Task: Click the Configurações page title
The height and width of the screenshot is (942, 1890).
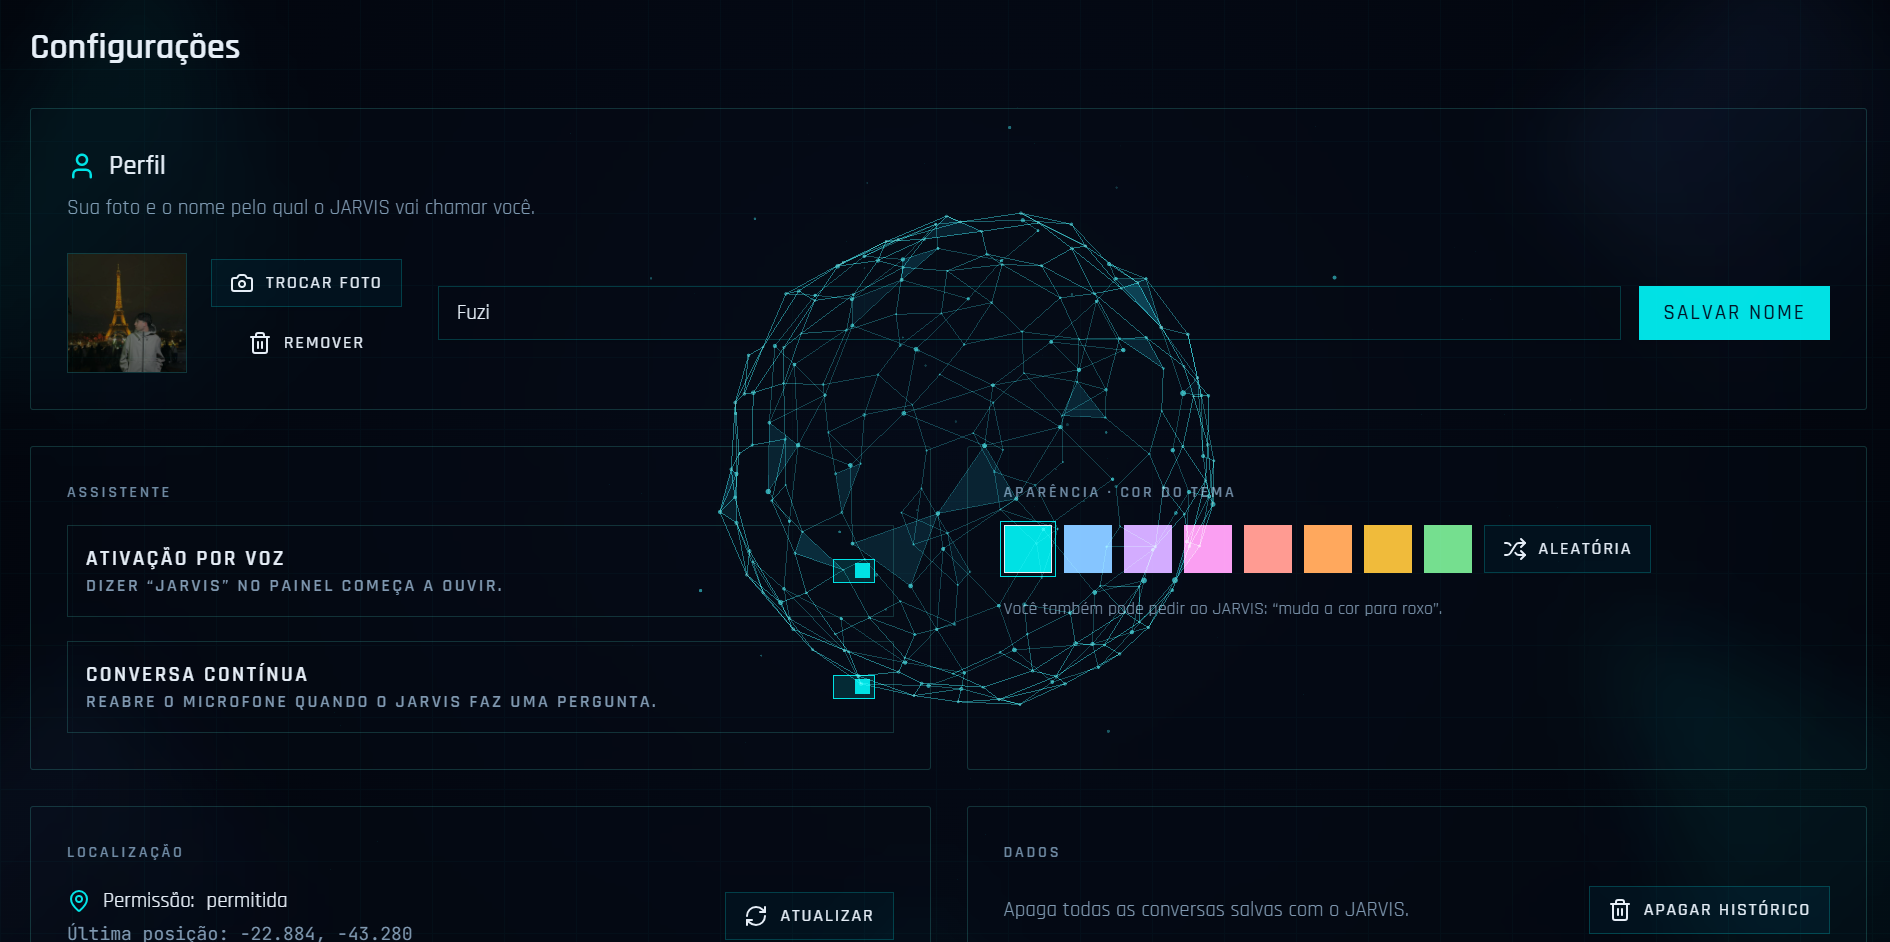Action: 135,47
